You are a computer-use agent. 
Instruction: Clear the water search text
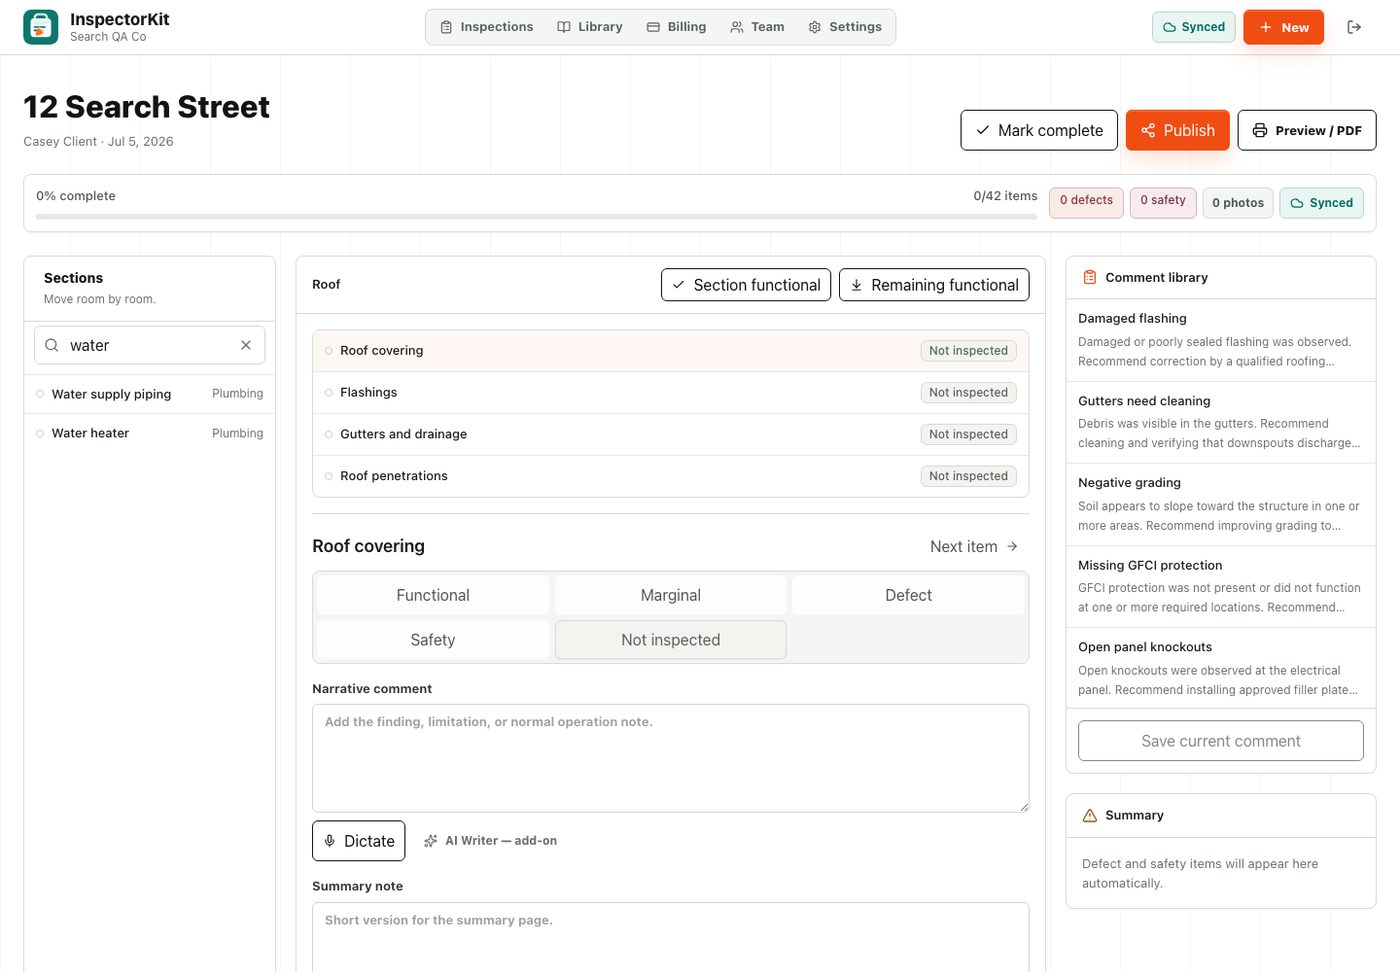pos(246,345)
